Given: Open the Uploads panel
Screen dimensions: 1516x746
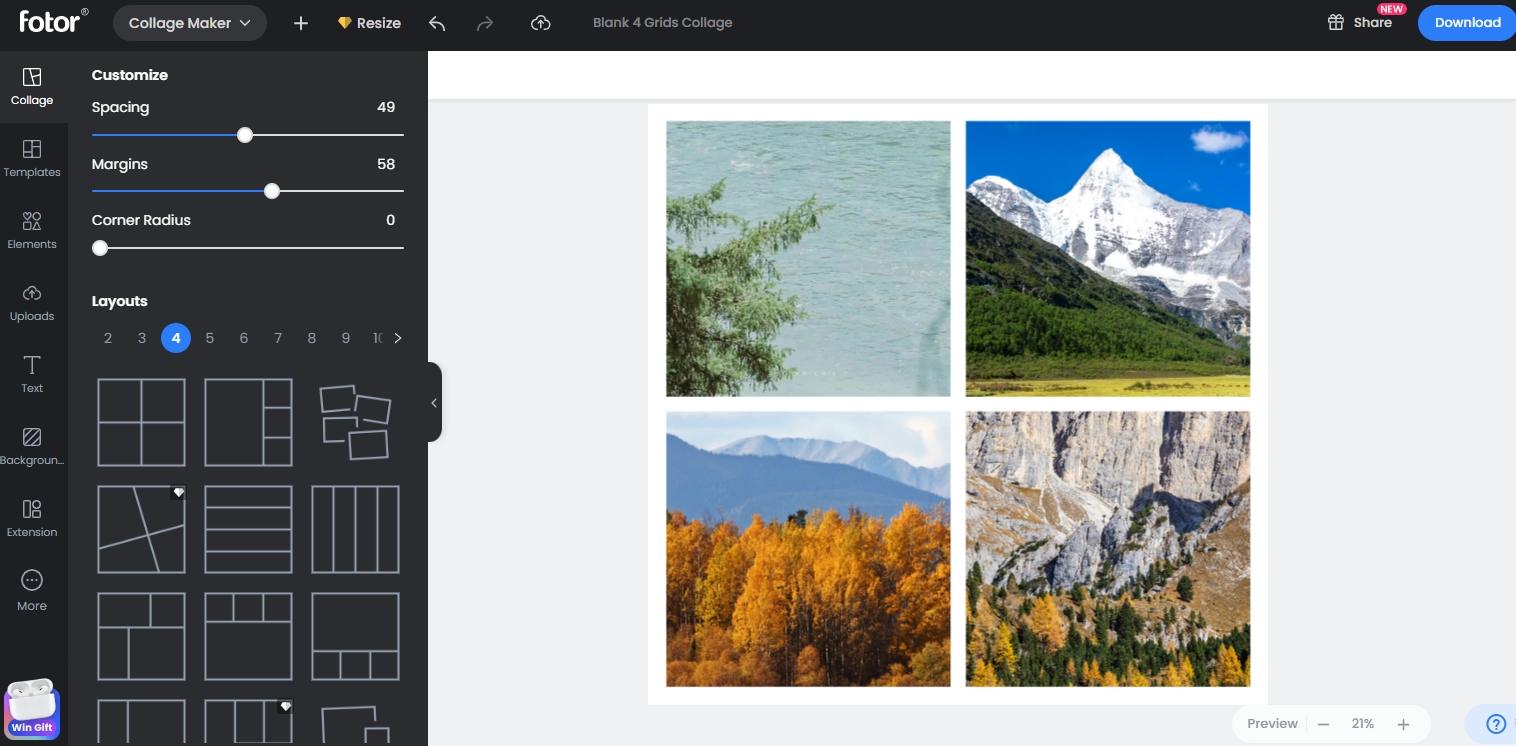Looking at the screenshot, I should 32,301.
